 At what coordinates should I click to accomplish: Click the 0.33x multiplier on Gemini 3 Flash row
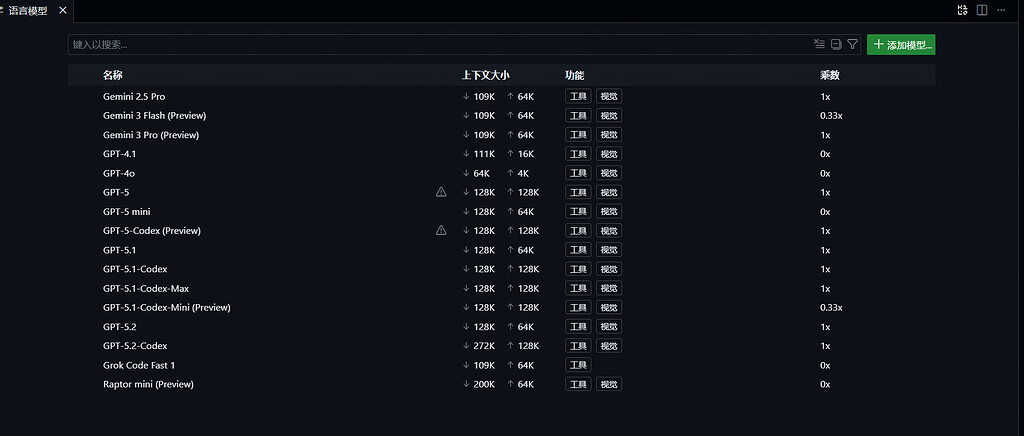coord(831,116)
